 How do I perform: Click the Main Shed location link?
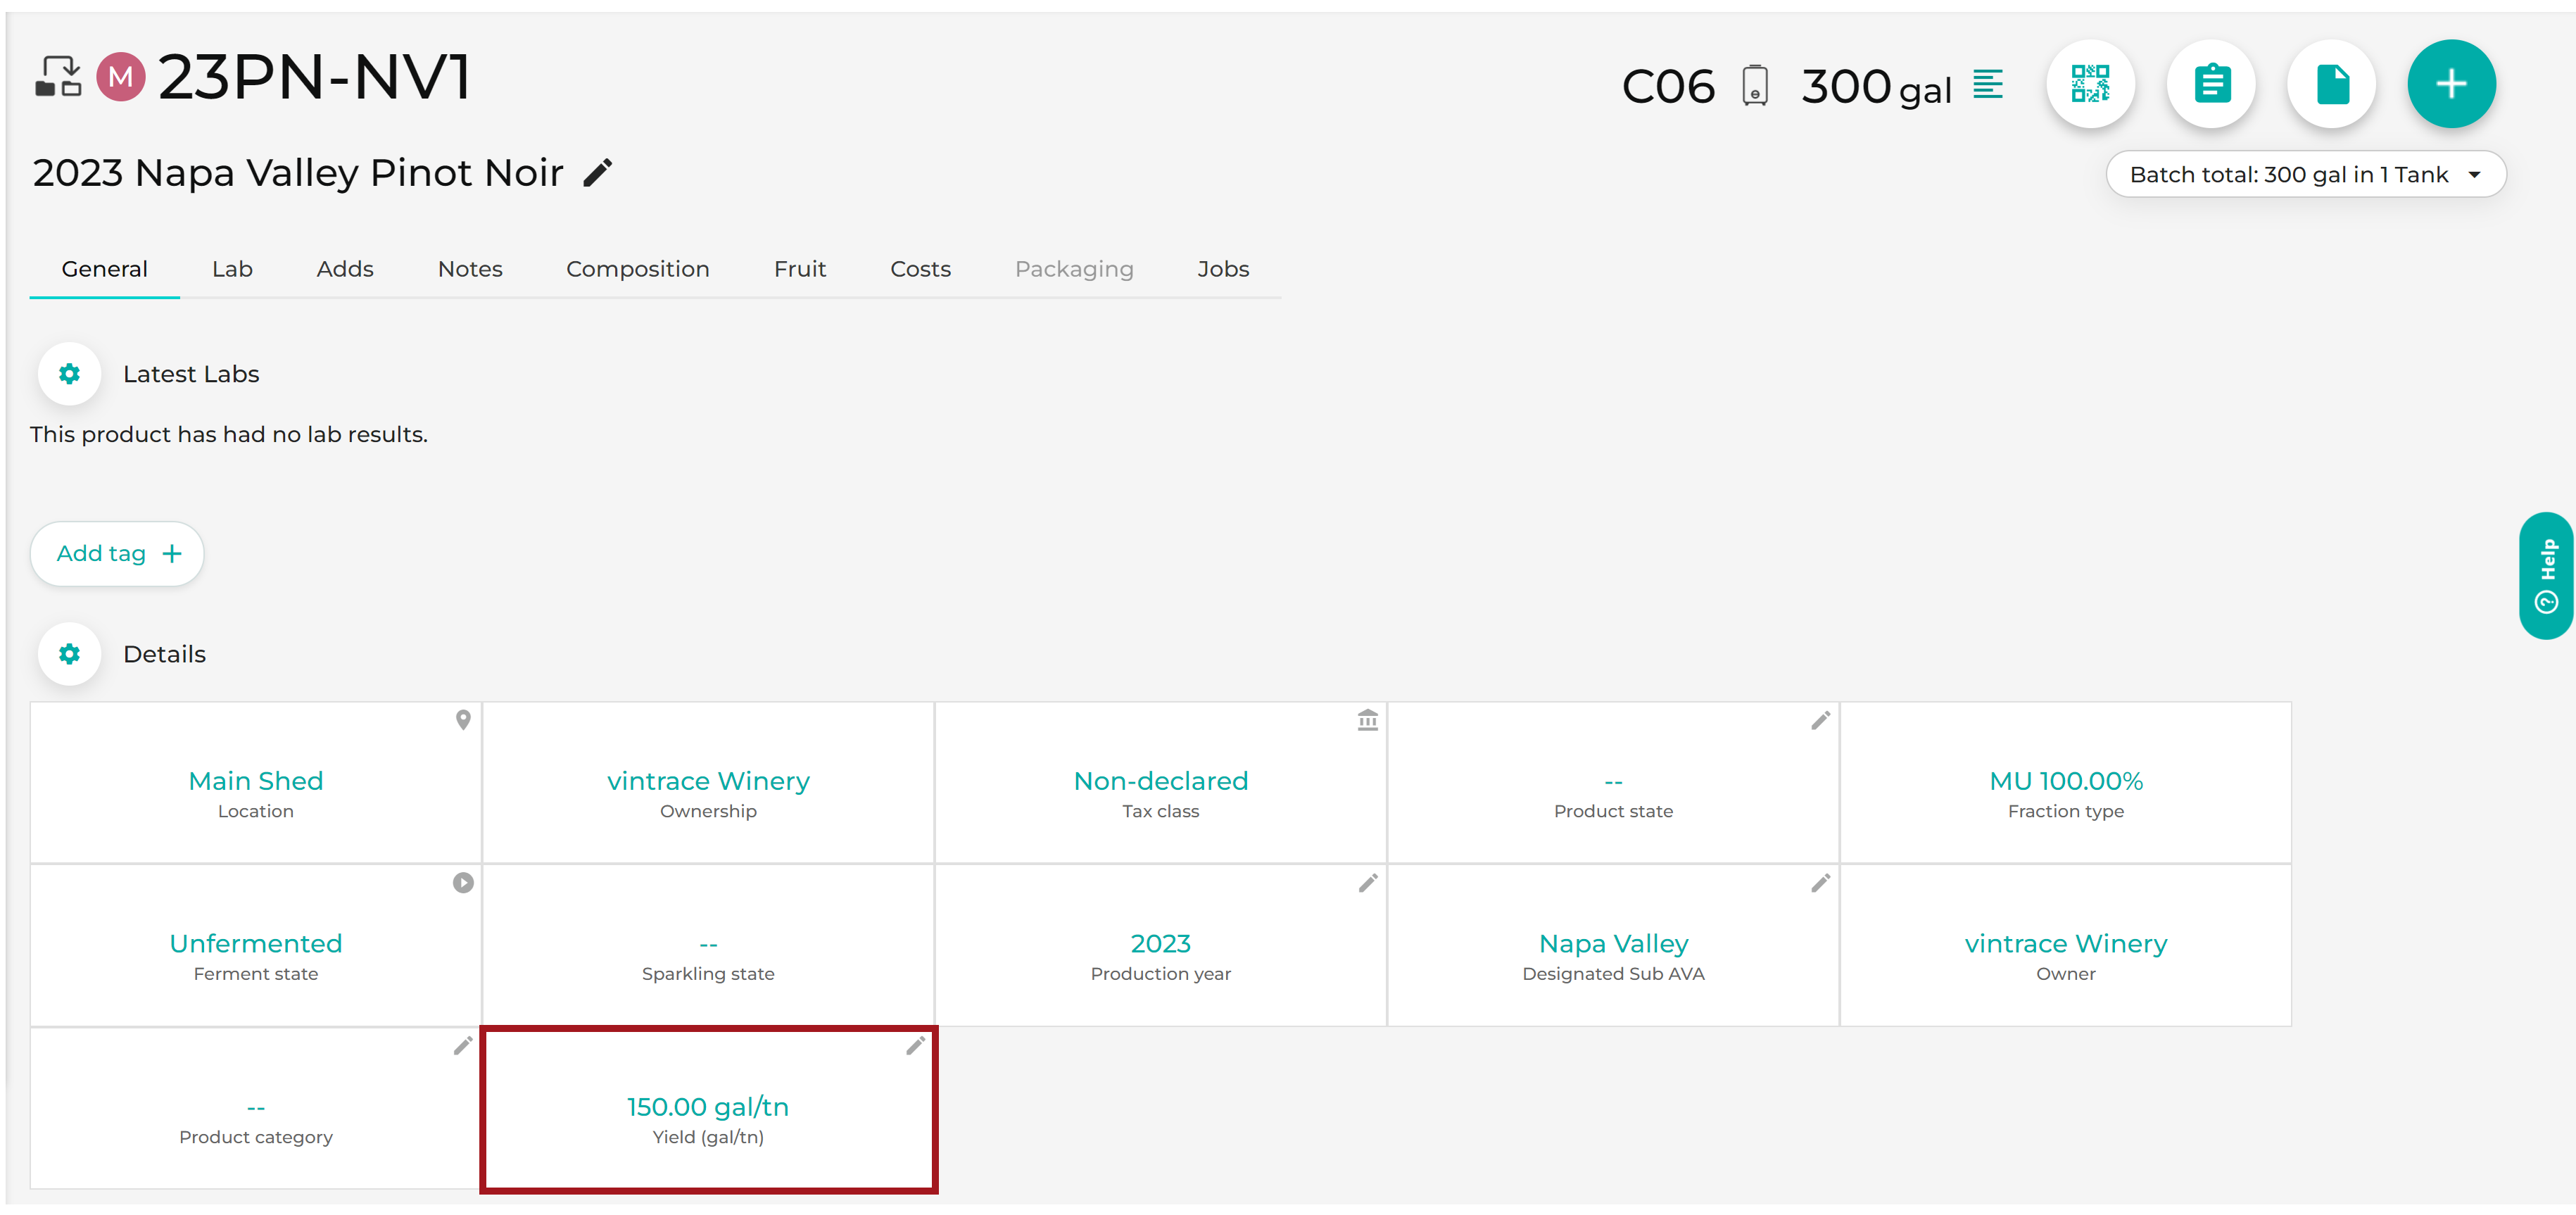pyautogui.click(x=256, y=781)
